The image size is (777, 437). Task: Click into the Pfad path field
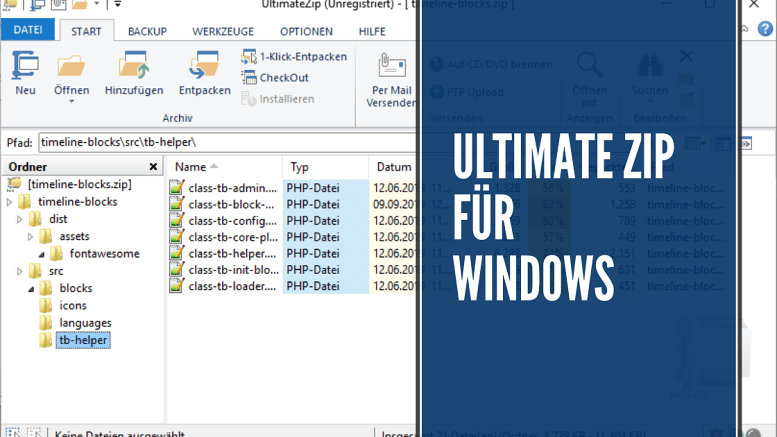[227, 143]
